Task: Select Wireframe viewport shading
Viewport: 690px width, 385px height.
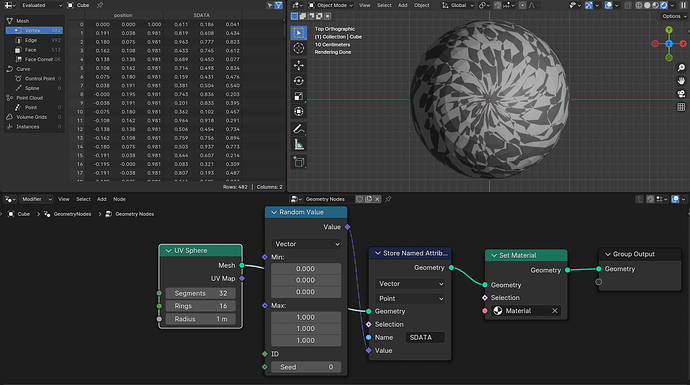Action: 639,5
